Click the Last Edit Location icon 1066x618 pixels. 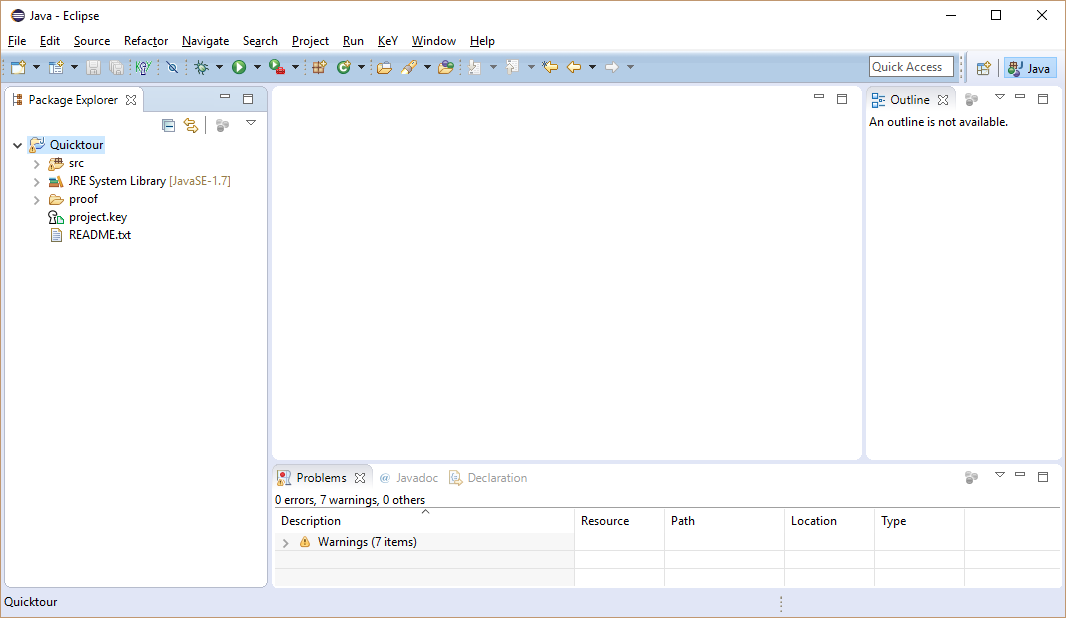550,67
